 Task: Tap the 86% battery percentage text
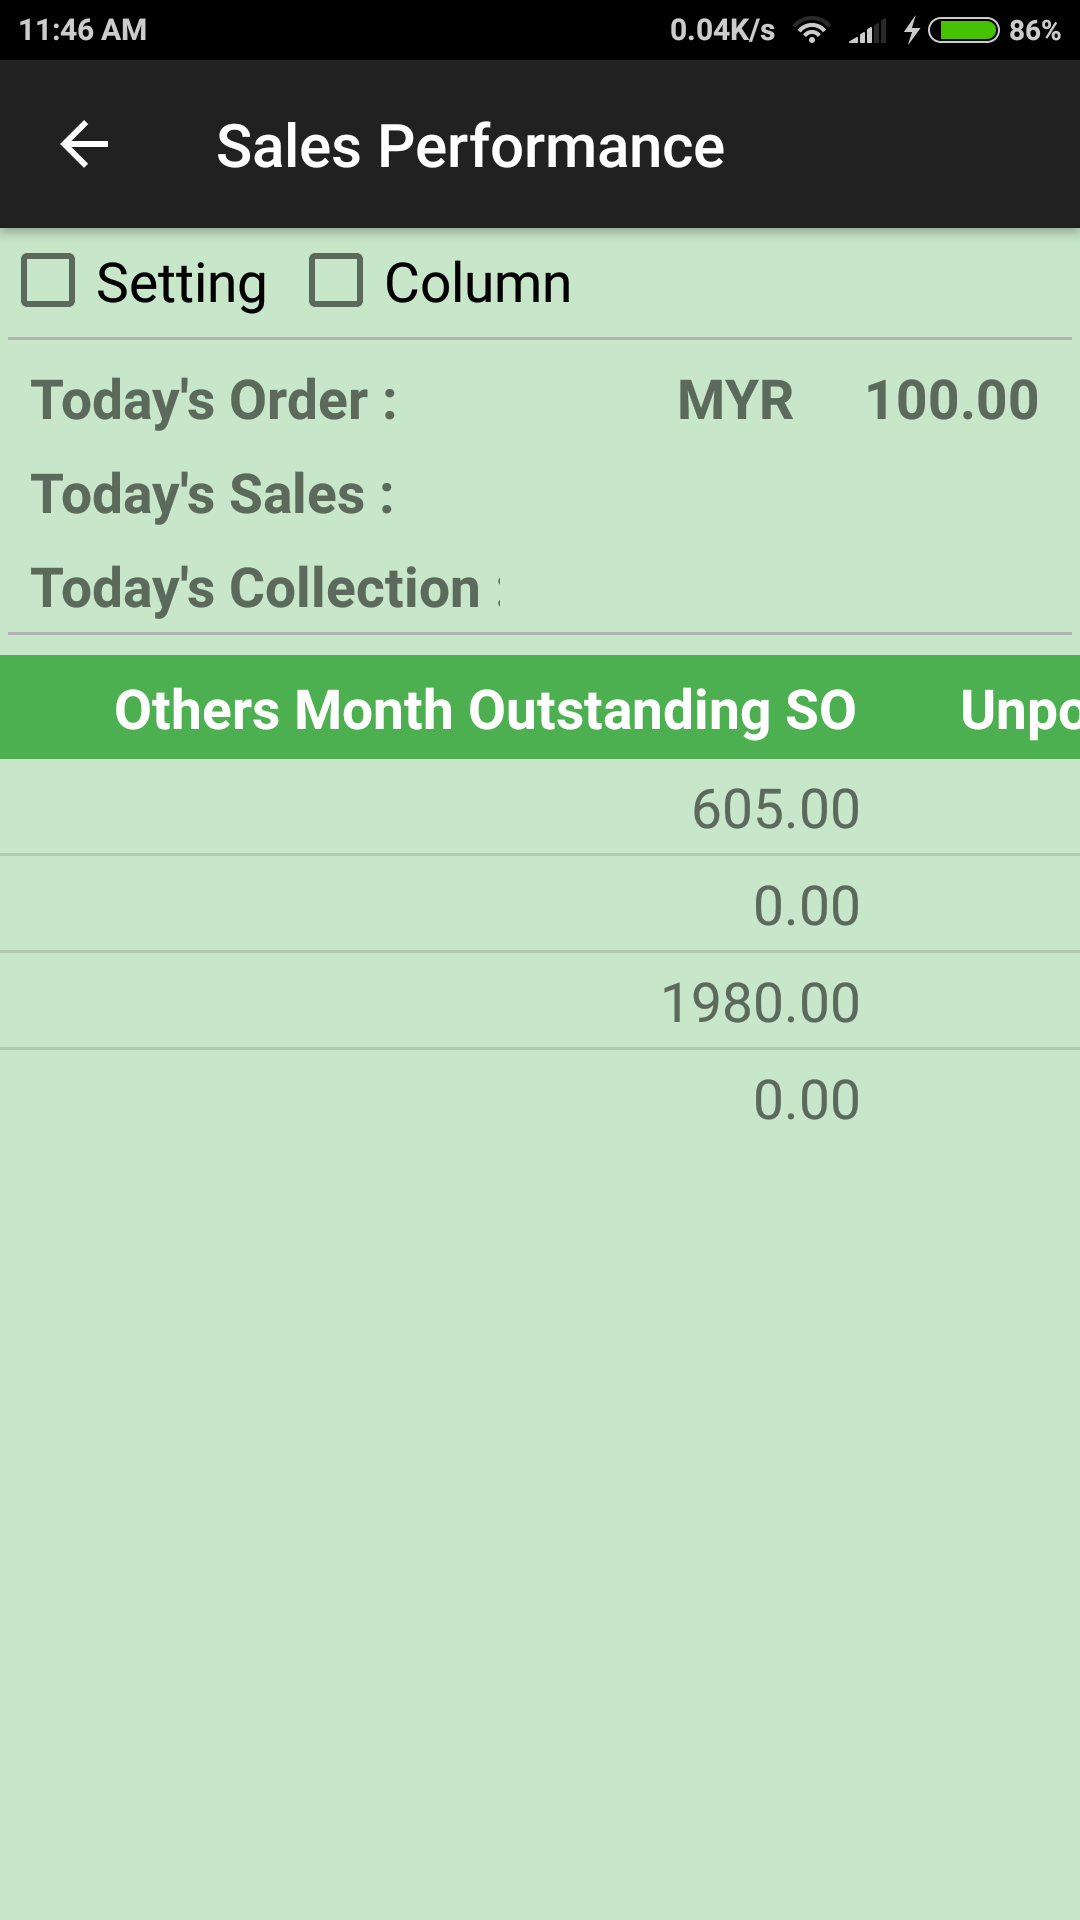point(1034,31)
